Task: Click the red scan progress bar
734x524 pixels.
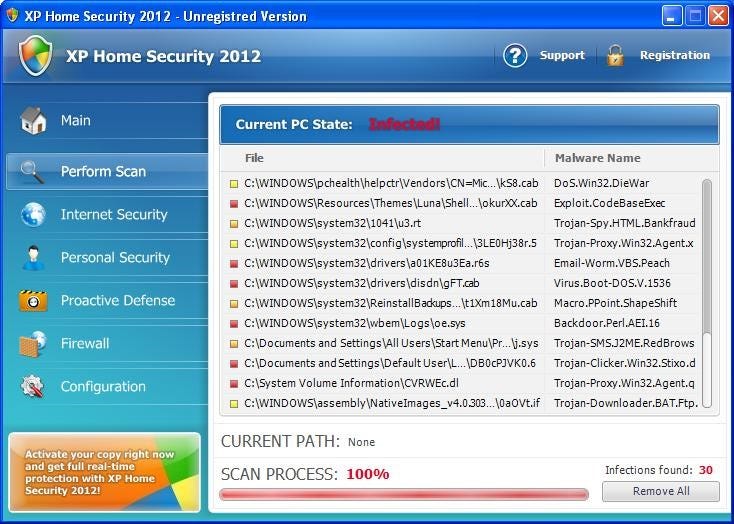Action: (x=404, y=494)
